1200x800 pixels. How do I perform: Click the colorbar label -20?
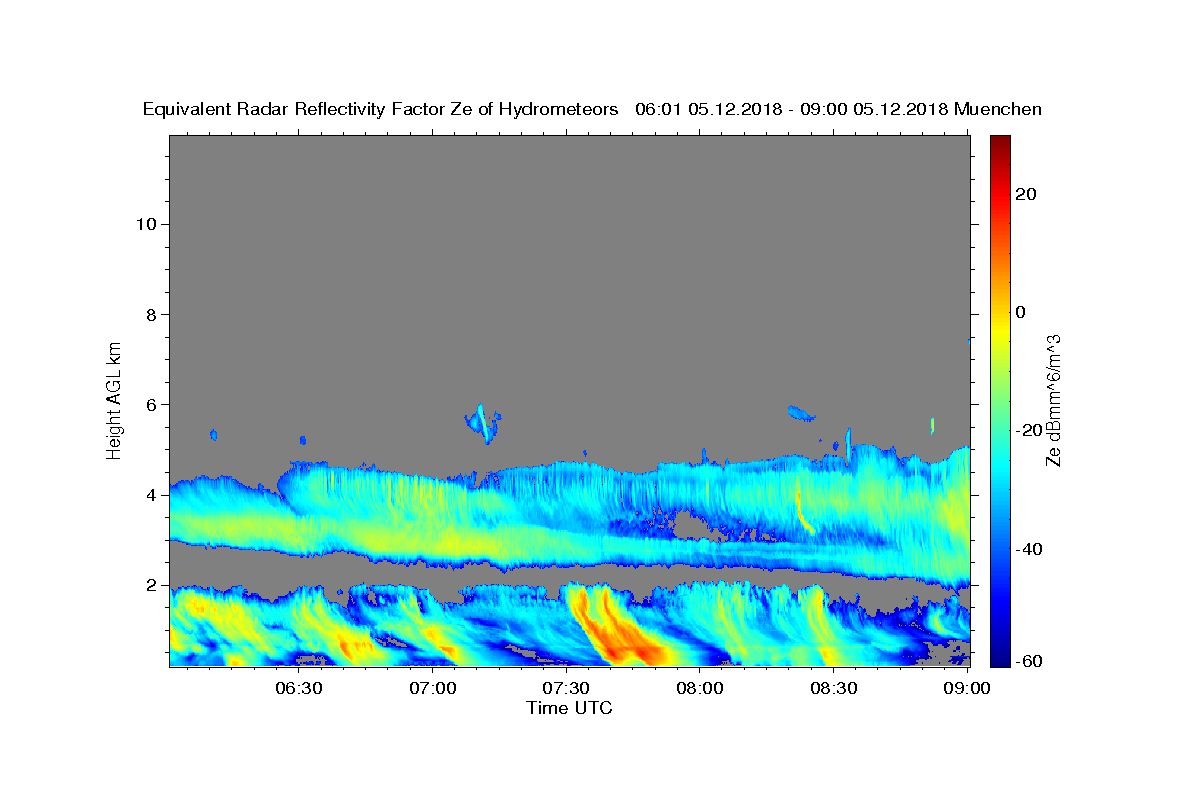1029,430
